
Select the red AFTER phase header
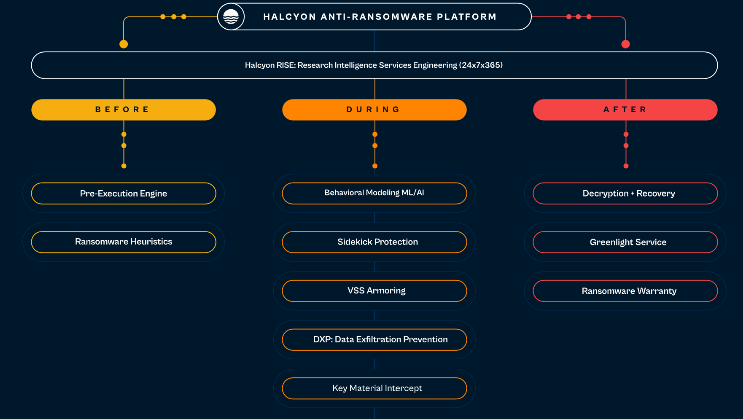point(625,110)
